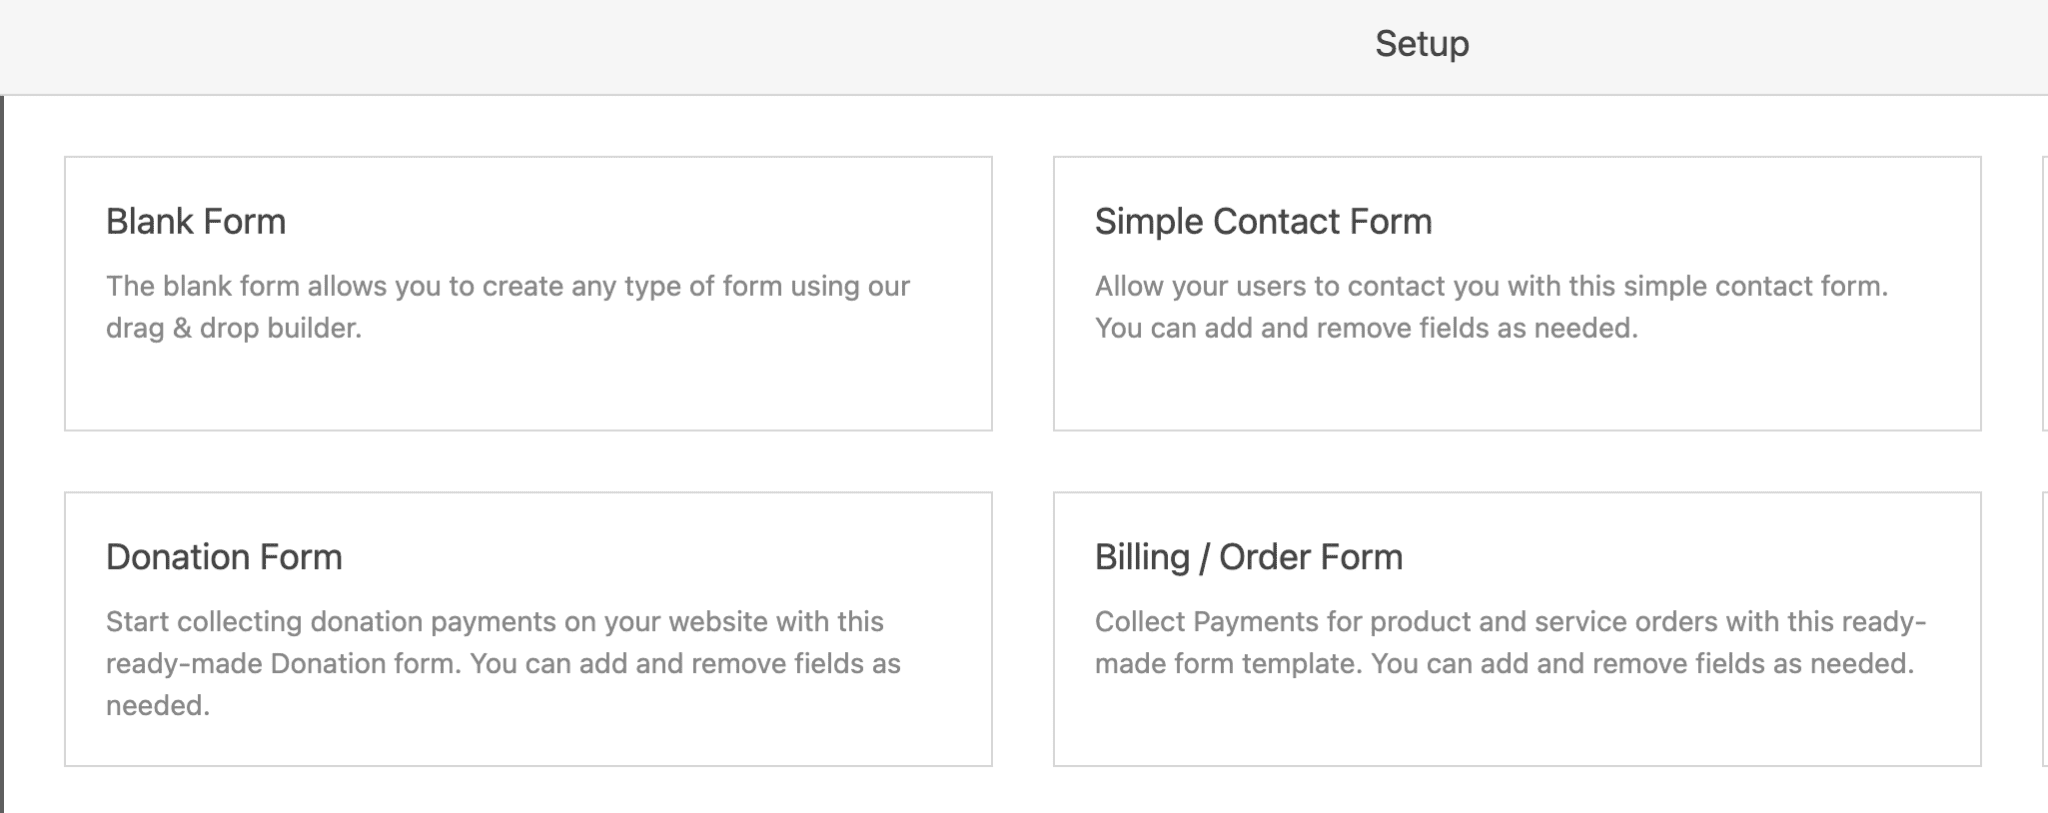The width and height of the screenshot is (2048, 813).
Task: Click the Blank Form title heading
Action: [194, 222]
